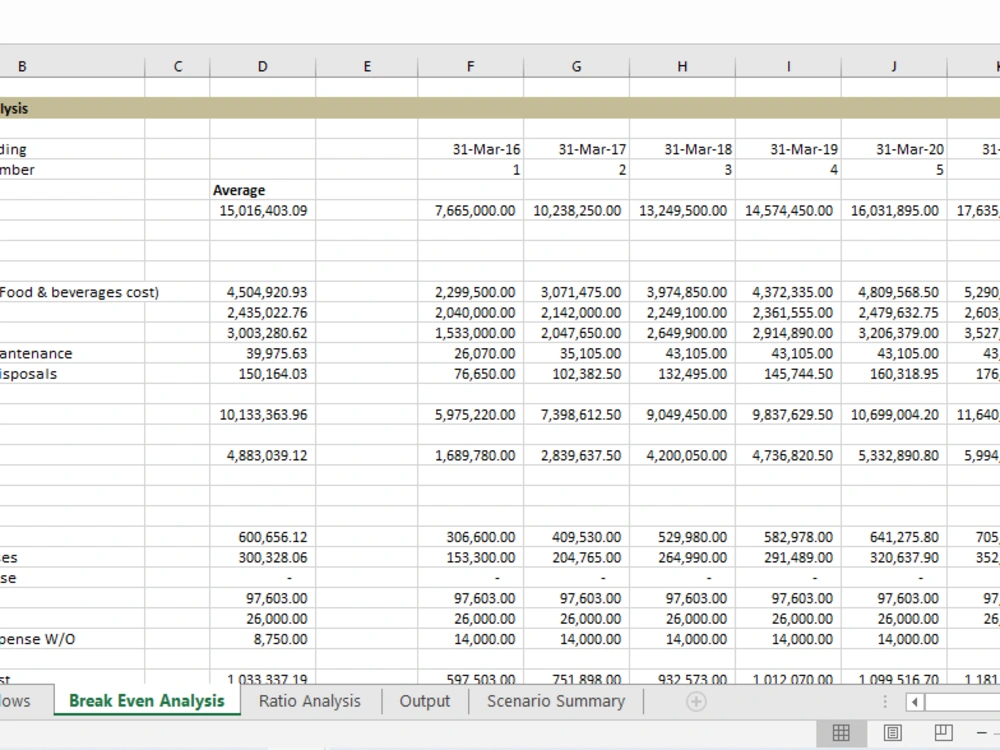
Task: Select cell with 5,332,890.80
Action: (x=894, y=455)
